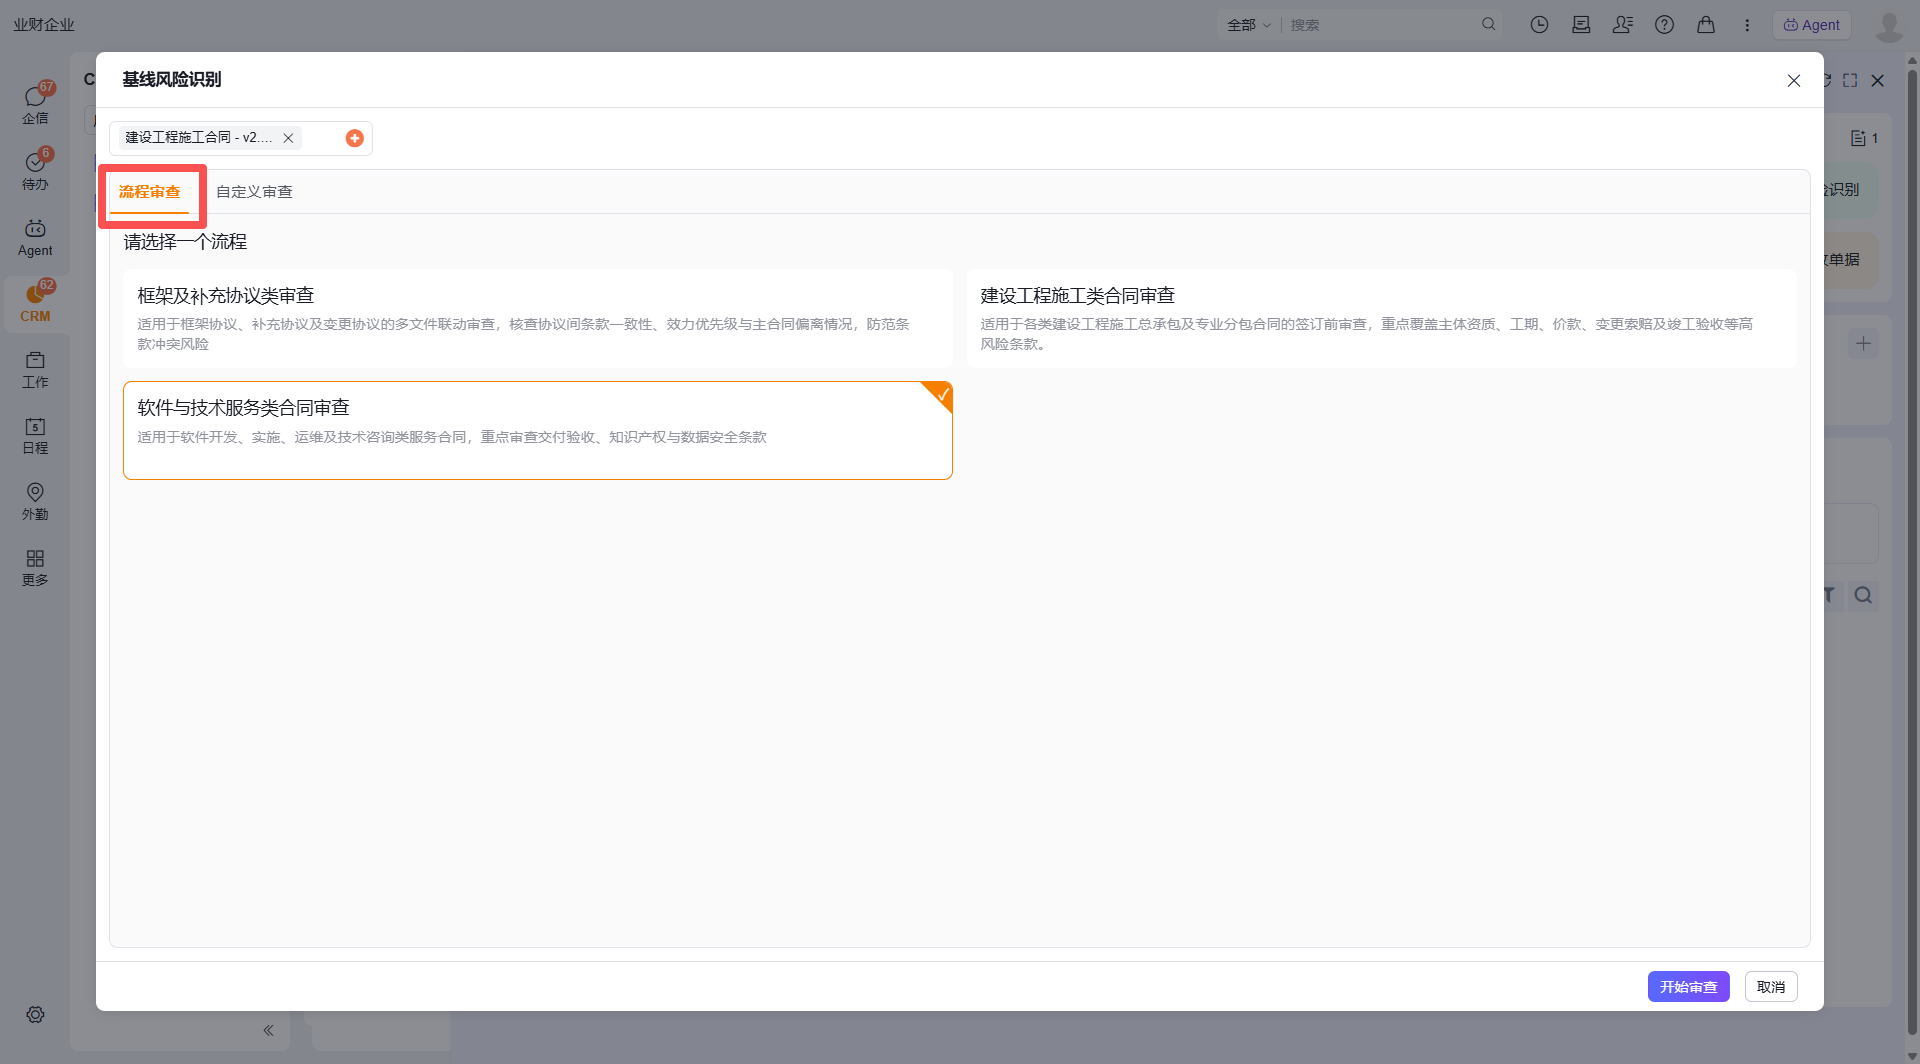
Task: Click the fullscreen expand icon behind dialog
Action: (1850, 80)
